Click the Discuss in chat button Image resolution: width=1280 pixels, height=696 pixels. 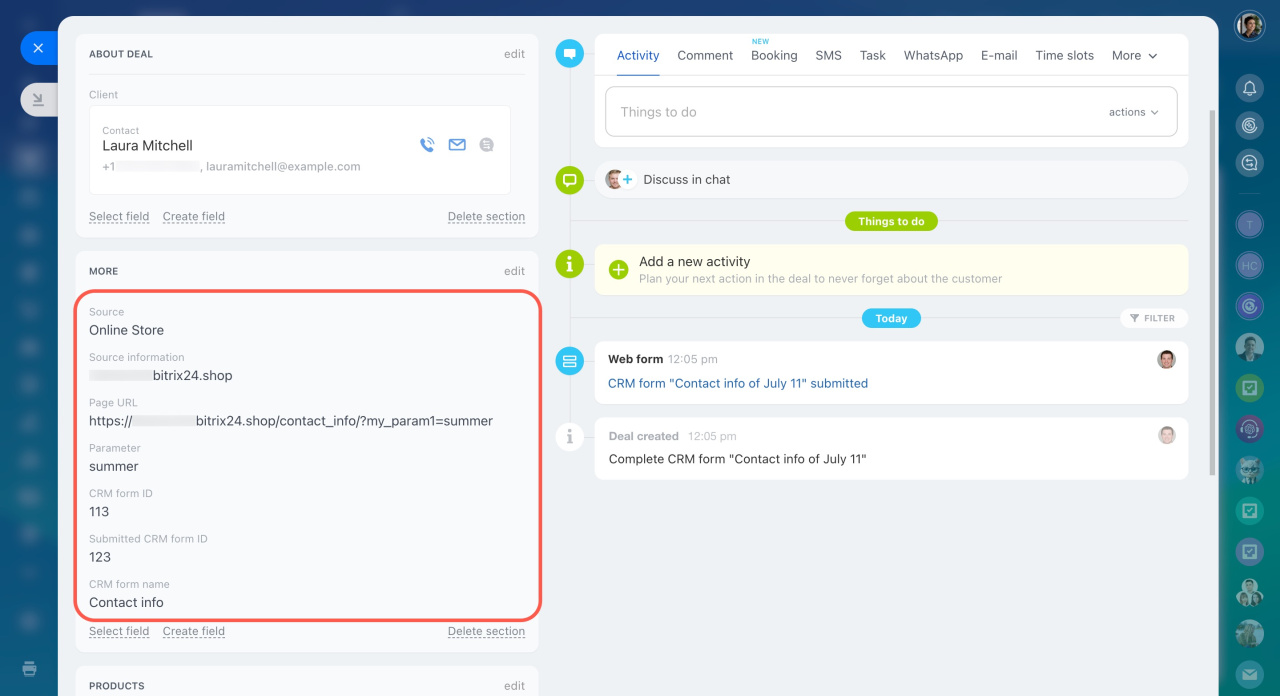[687, 180]
